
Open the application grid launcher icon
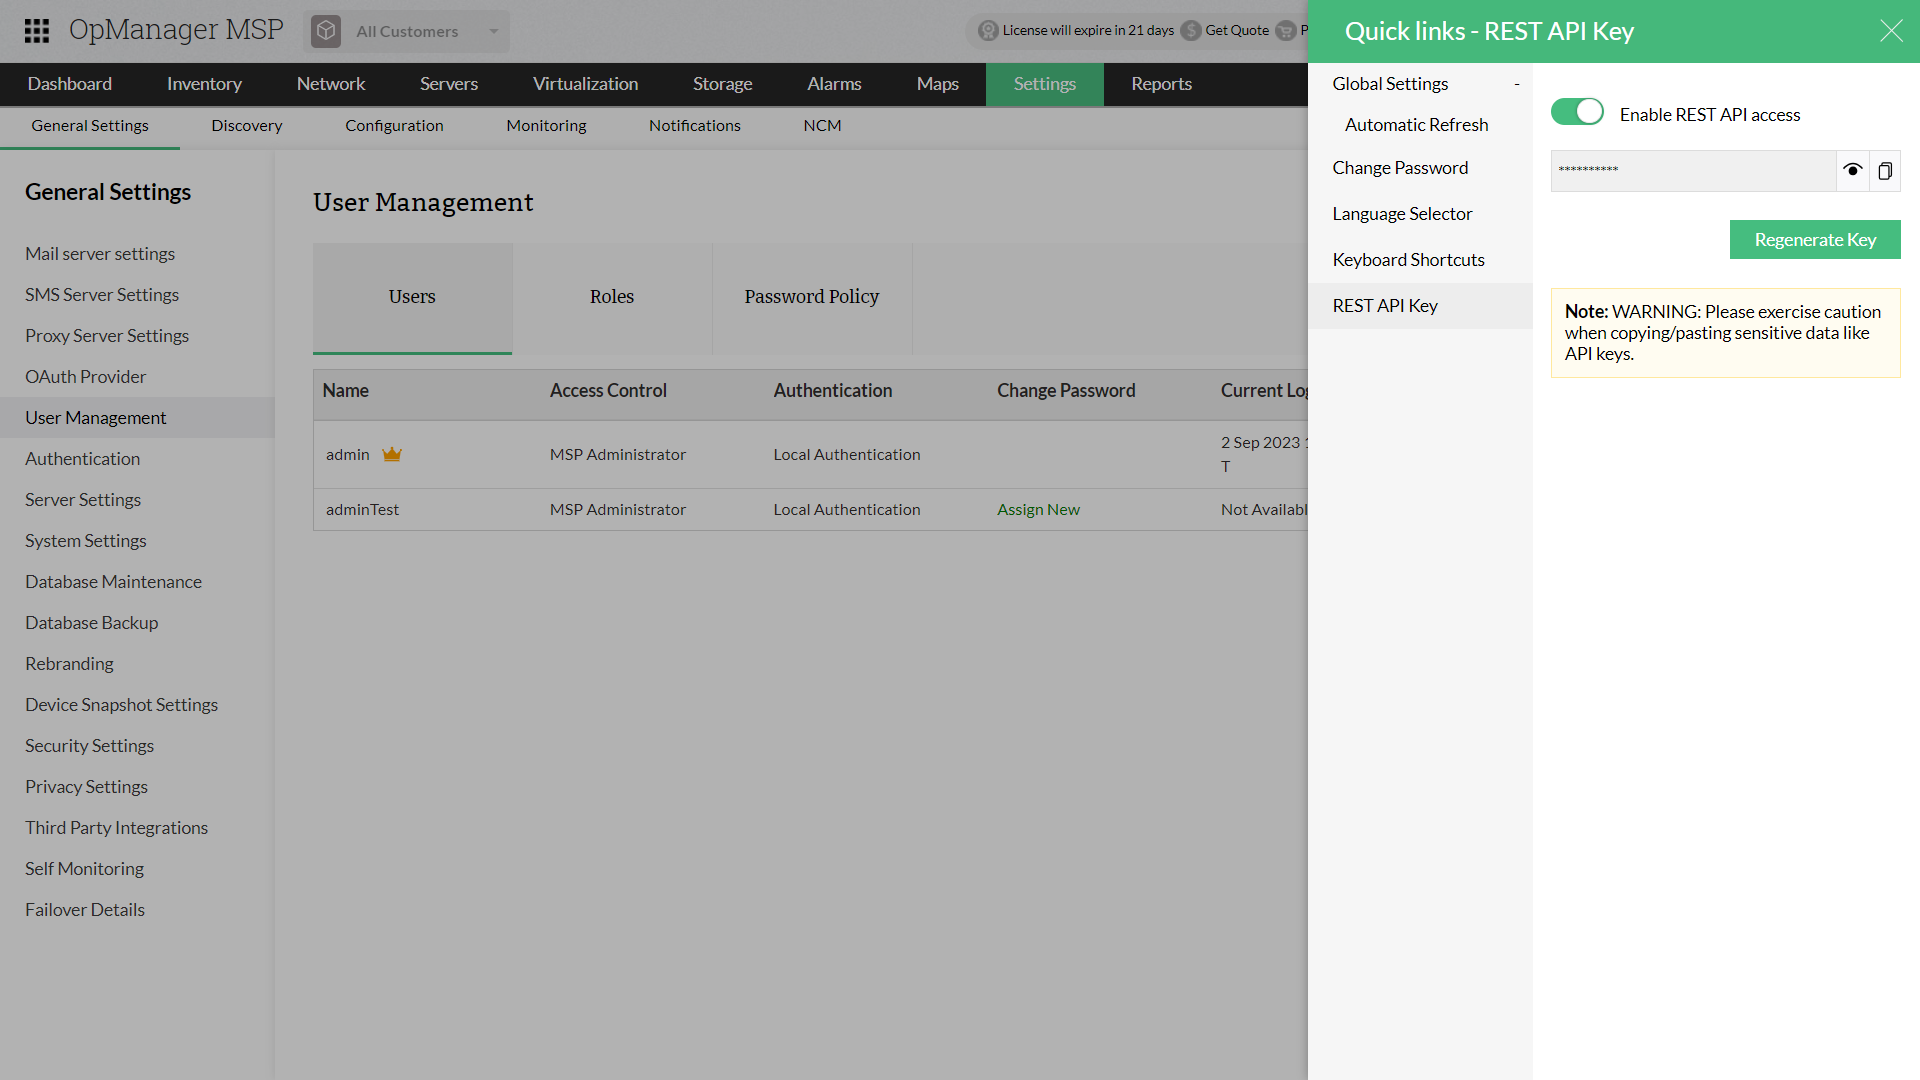[37, 31]
